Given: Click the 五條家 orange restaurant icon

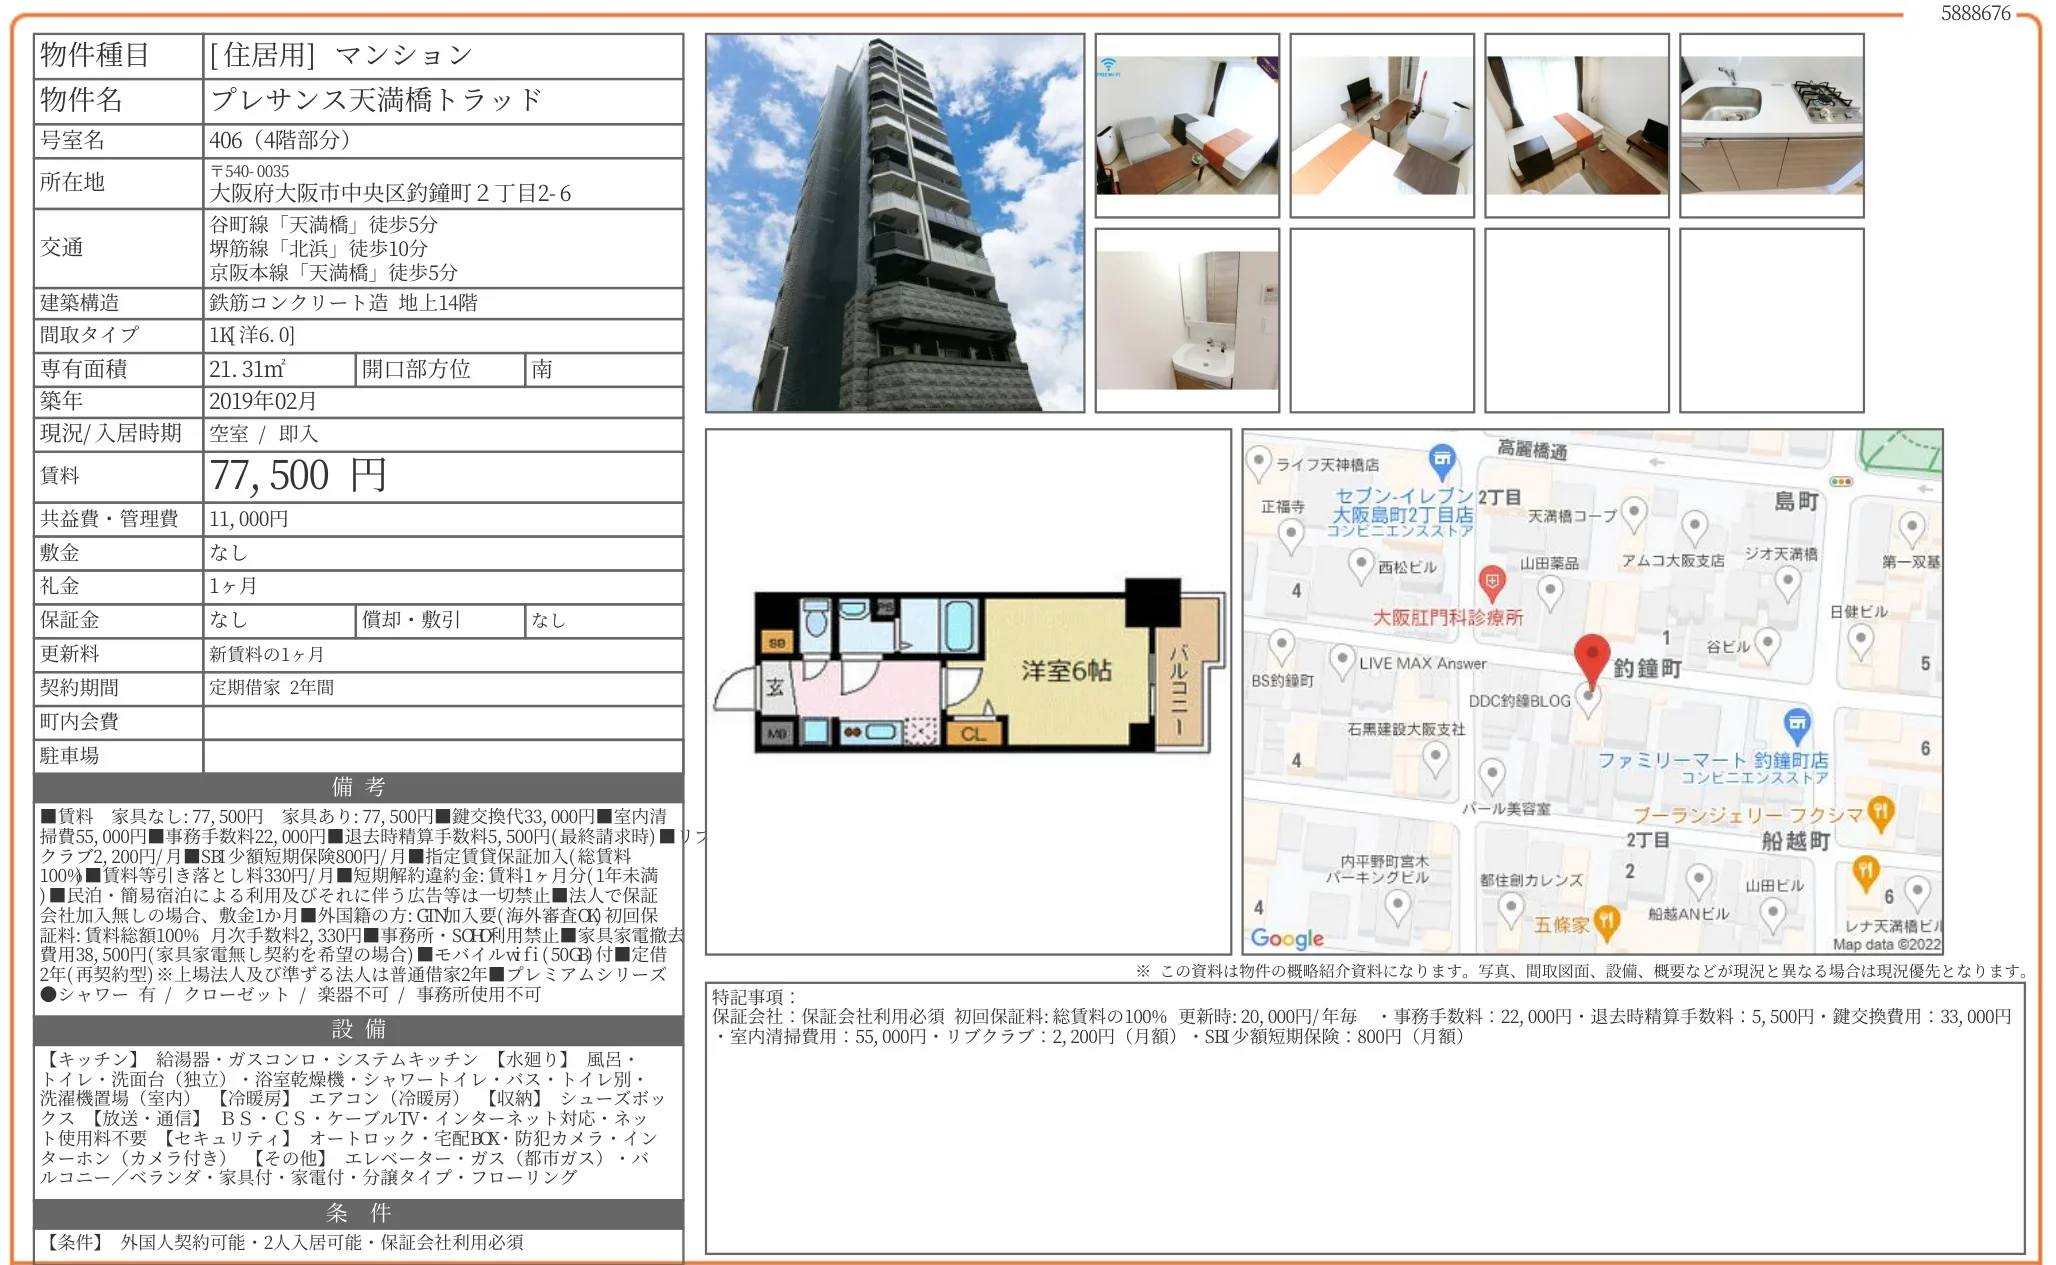Looking at the screenshot, I should pos(1606,920).
